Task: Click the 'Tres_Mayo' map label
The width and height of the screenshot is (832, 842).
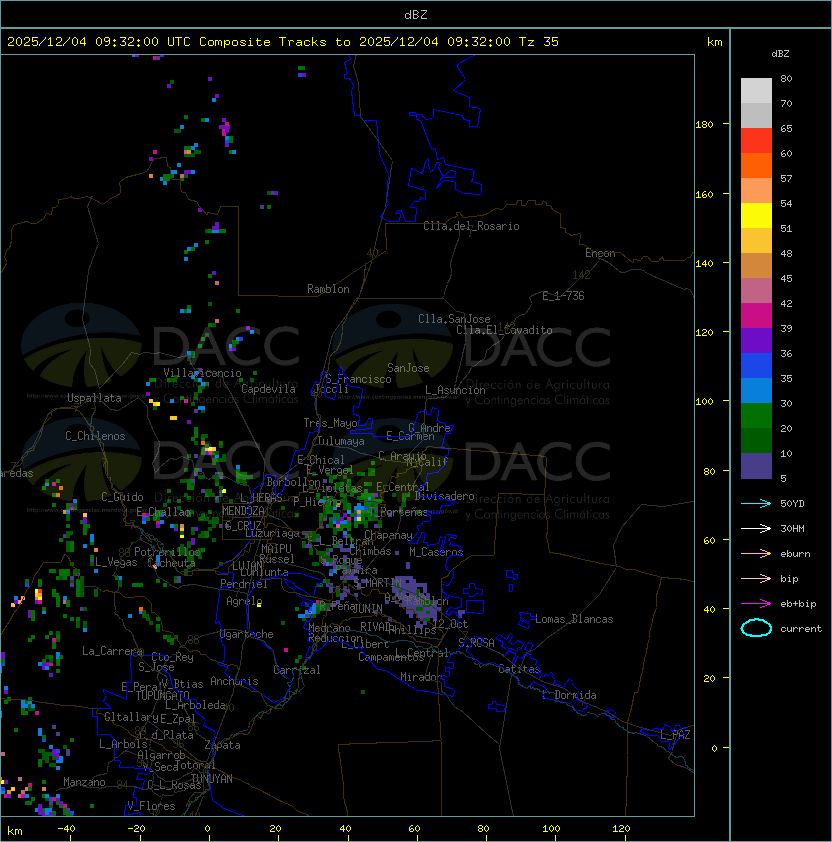Action: (x=330, y=423)
